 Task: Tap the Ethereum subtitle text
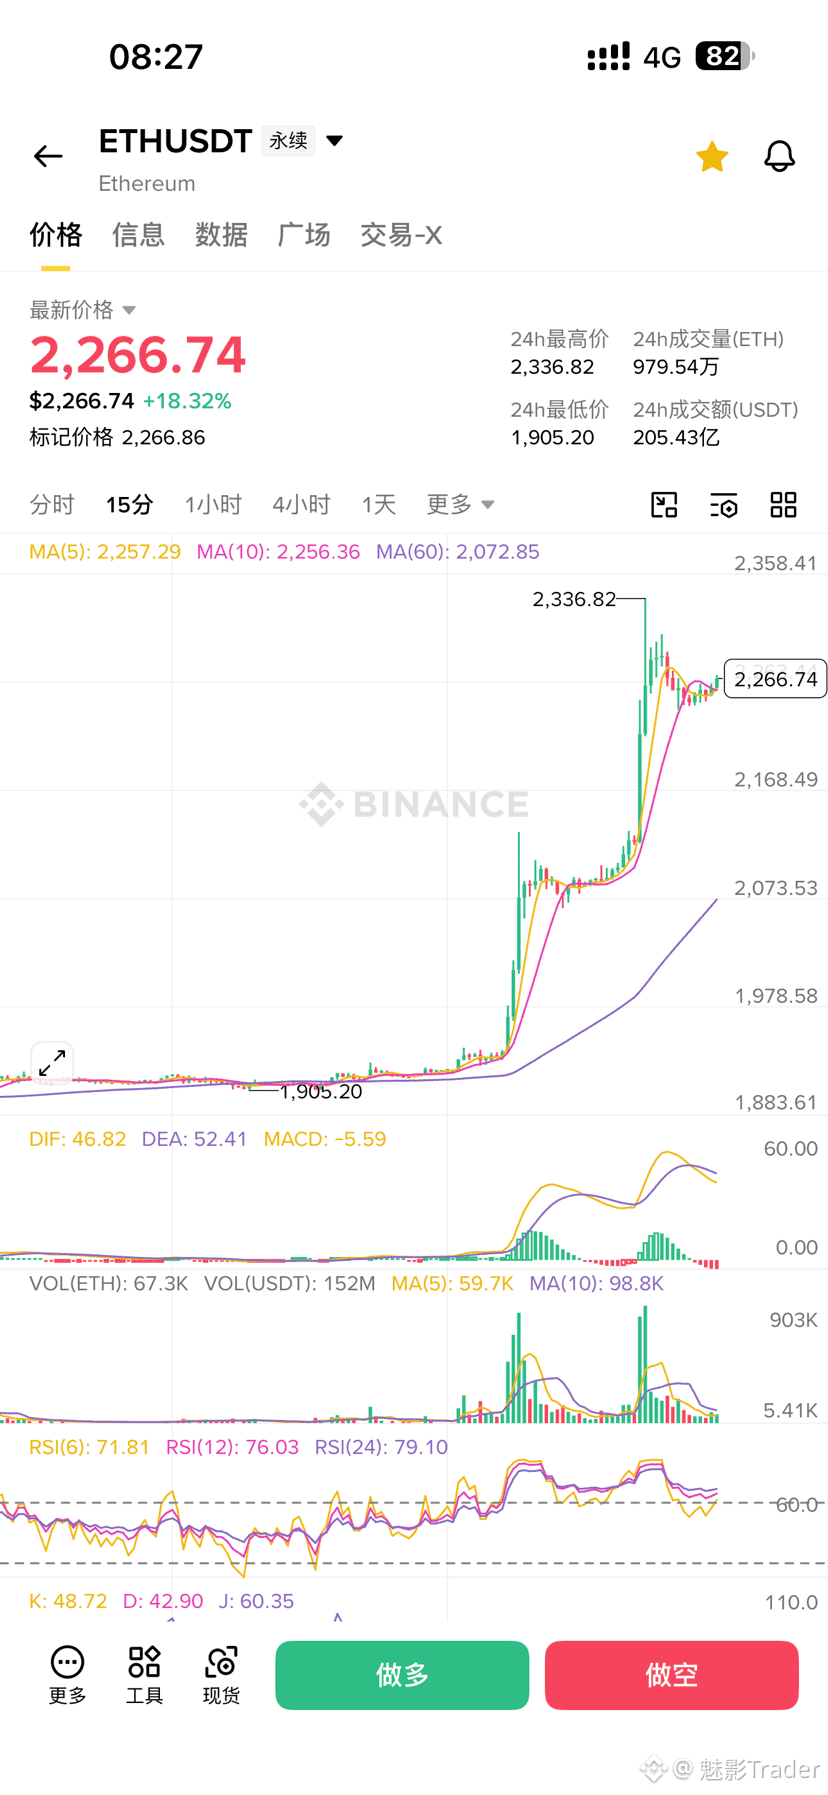(x=147, y=184)
